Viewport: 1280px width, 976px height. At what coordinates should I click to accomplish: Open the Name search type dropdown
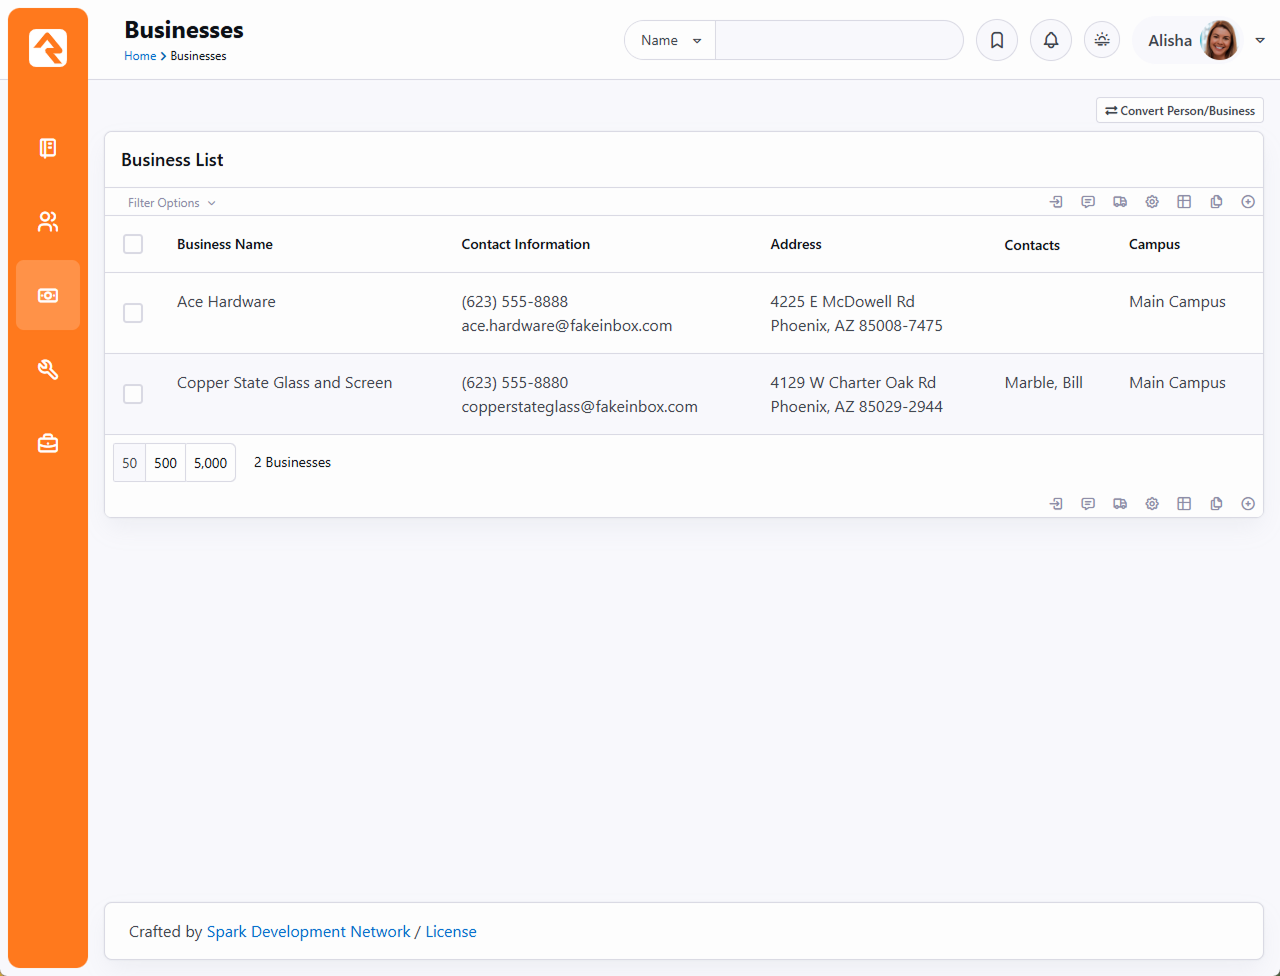pos(670,40)
